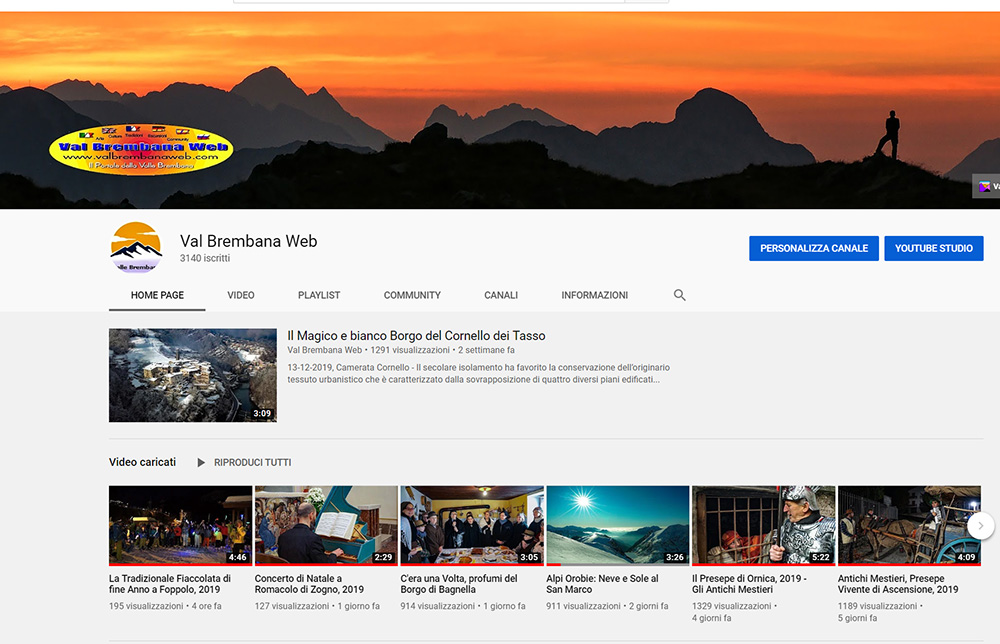Image resolution: width=1000 pixels, height=644 pixels.
Task: Open the valbrembanaweb.com banner logo
Action: (x=141, y=150)
